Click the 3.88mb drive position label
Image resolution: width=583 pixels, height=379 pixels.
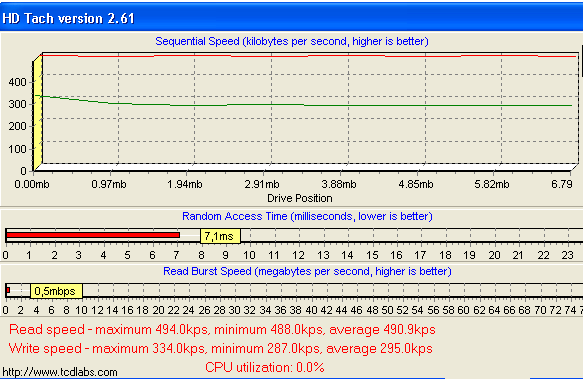coord(339,184)
